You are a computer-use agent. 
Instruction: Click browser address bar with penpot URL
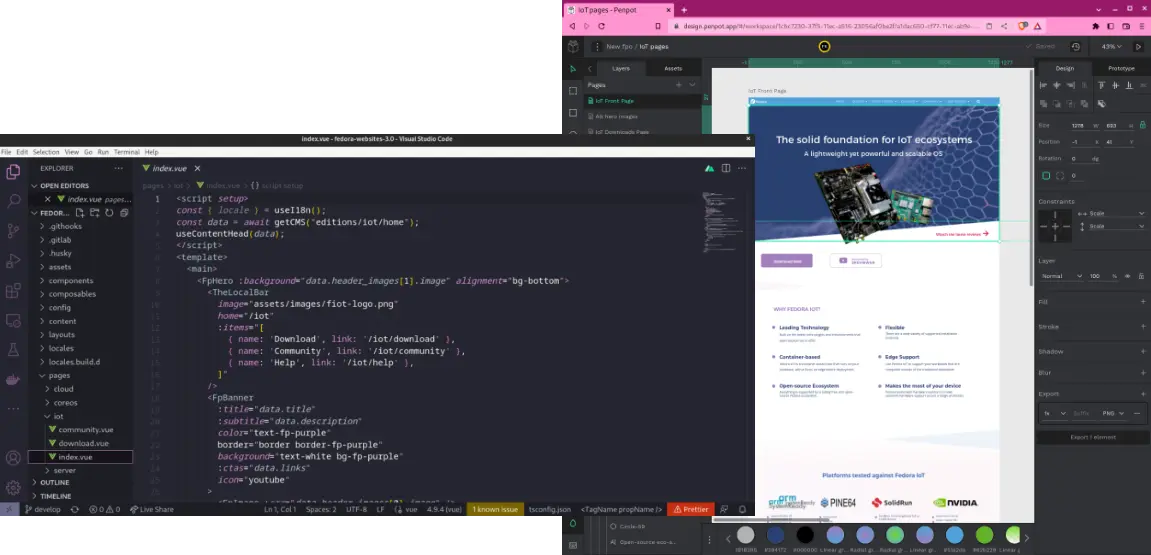(832, 26)
